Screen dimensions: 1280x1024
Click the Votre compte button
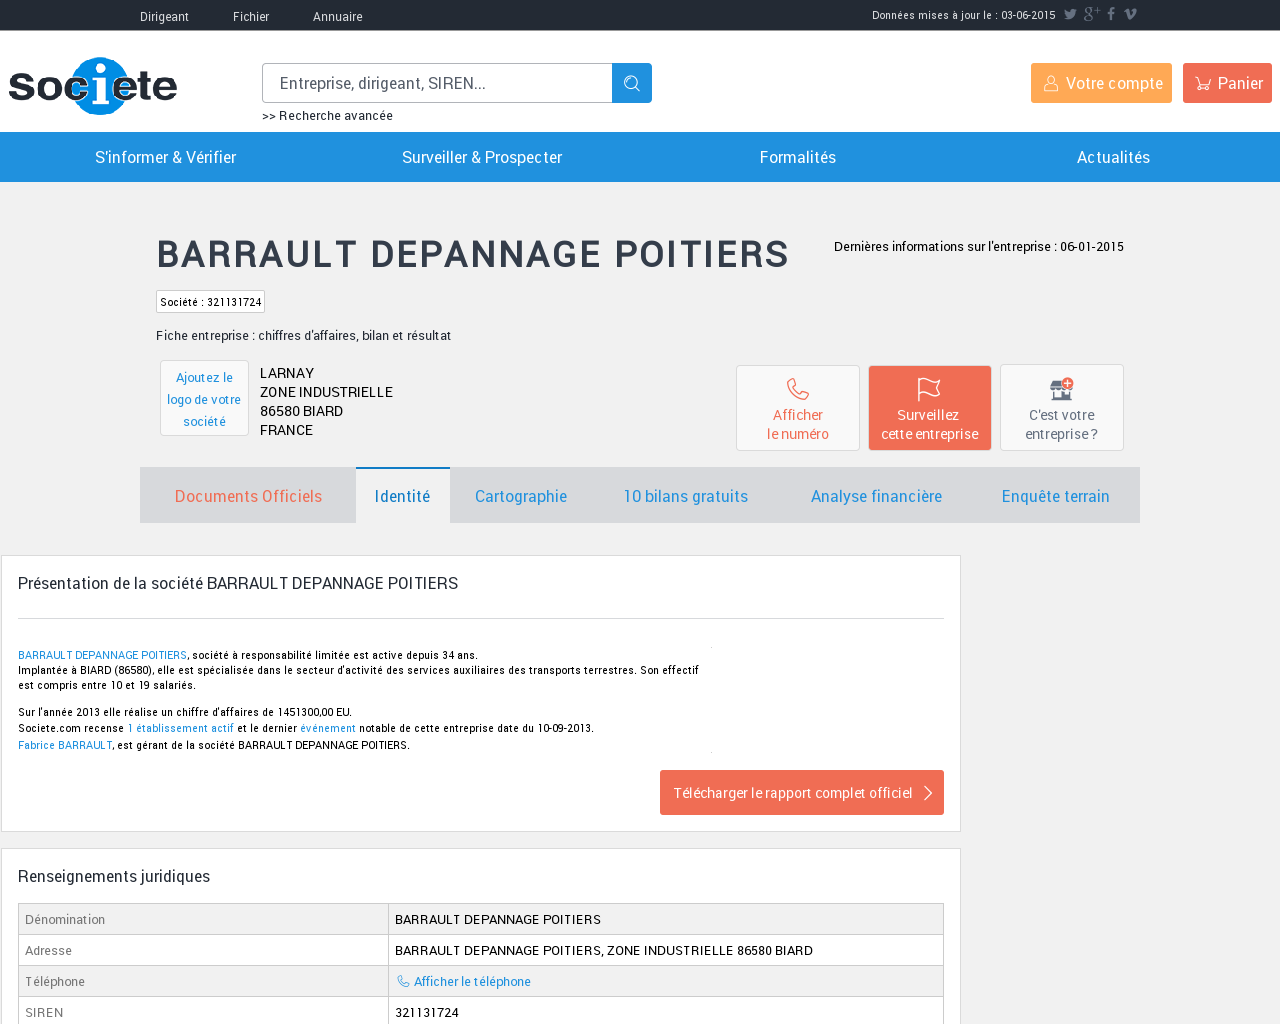click(x=1101, y=83)
